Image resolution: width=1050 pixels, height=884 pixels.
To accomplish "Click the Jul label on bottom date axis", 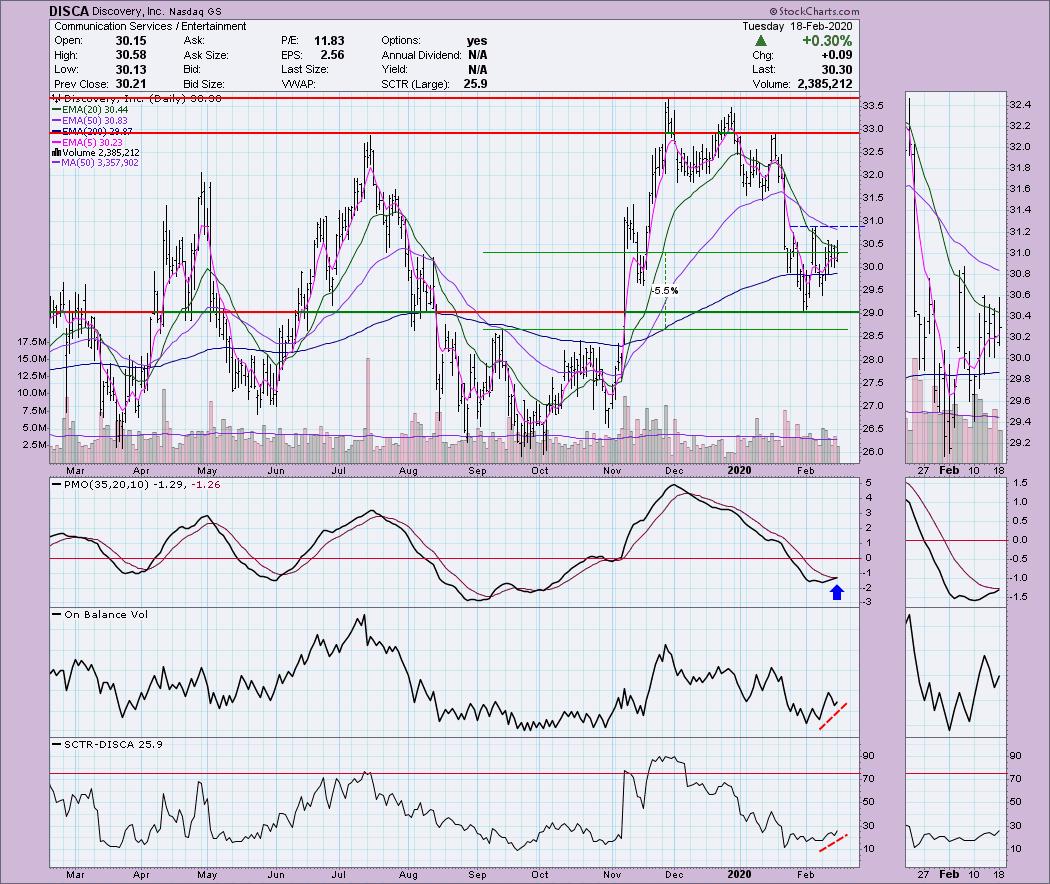I will [x=339, y=874].
